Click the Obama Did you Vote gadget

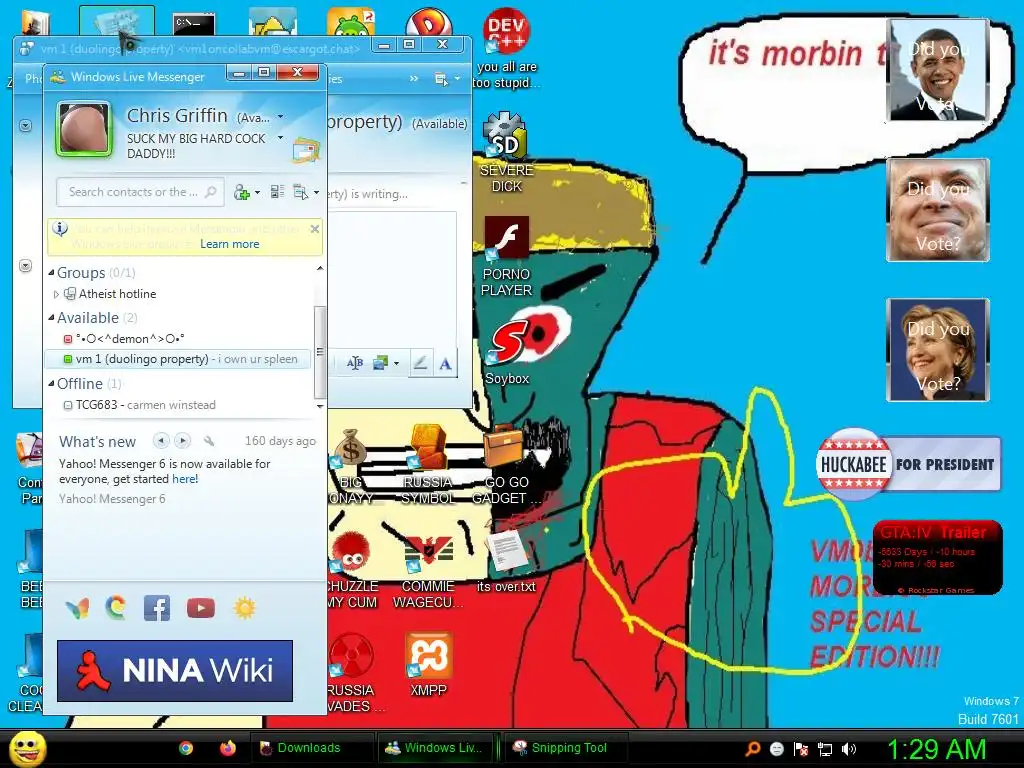point(938,70)
